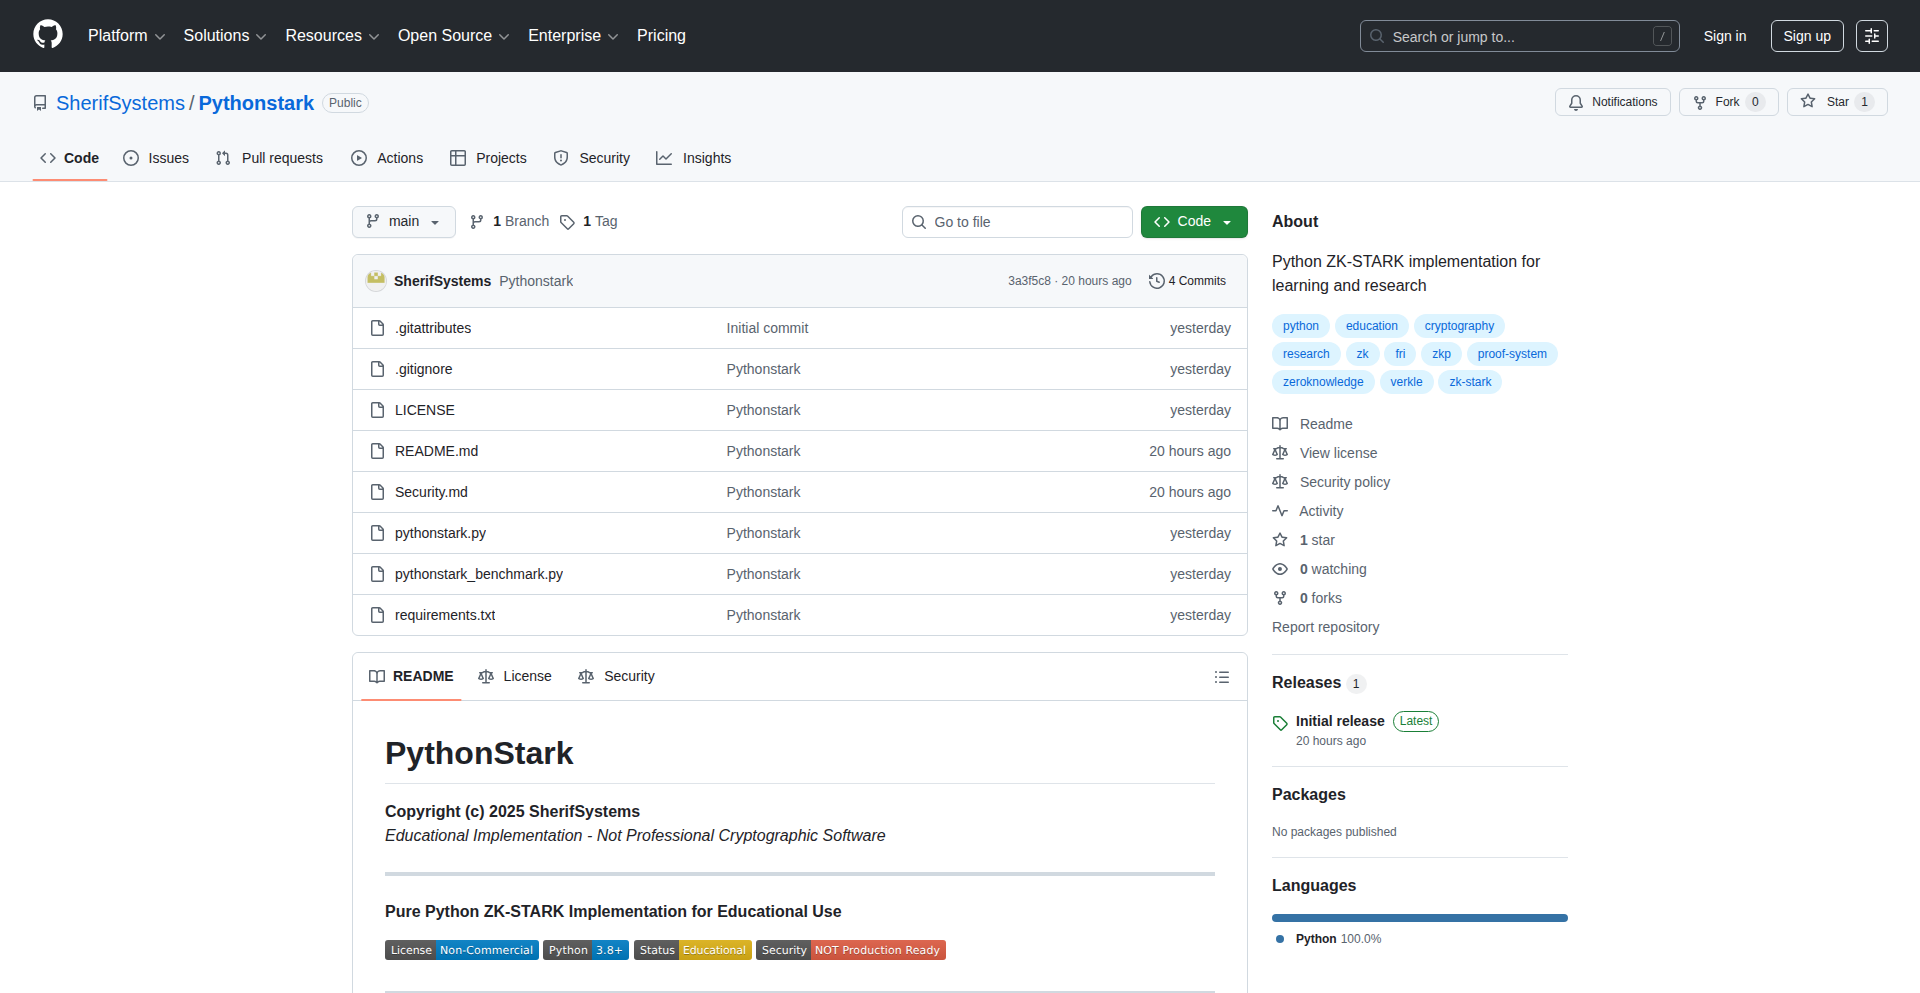The width and height of the screenshot is (1920, 993).
Task: Open the License tab in README panel
Action: pos(515,677)
